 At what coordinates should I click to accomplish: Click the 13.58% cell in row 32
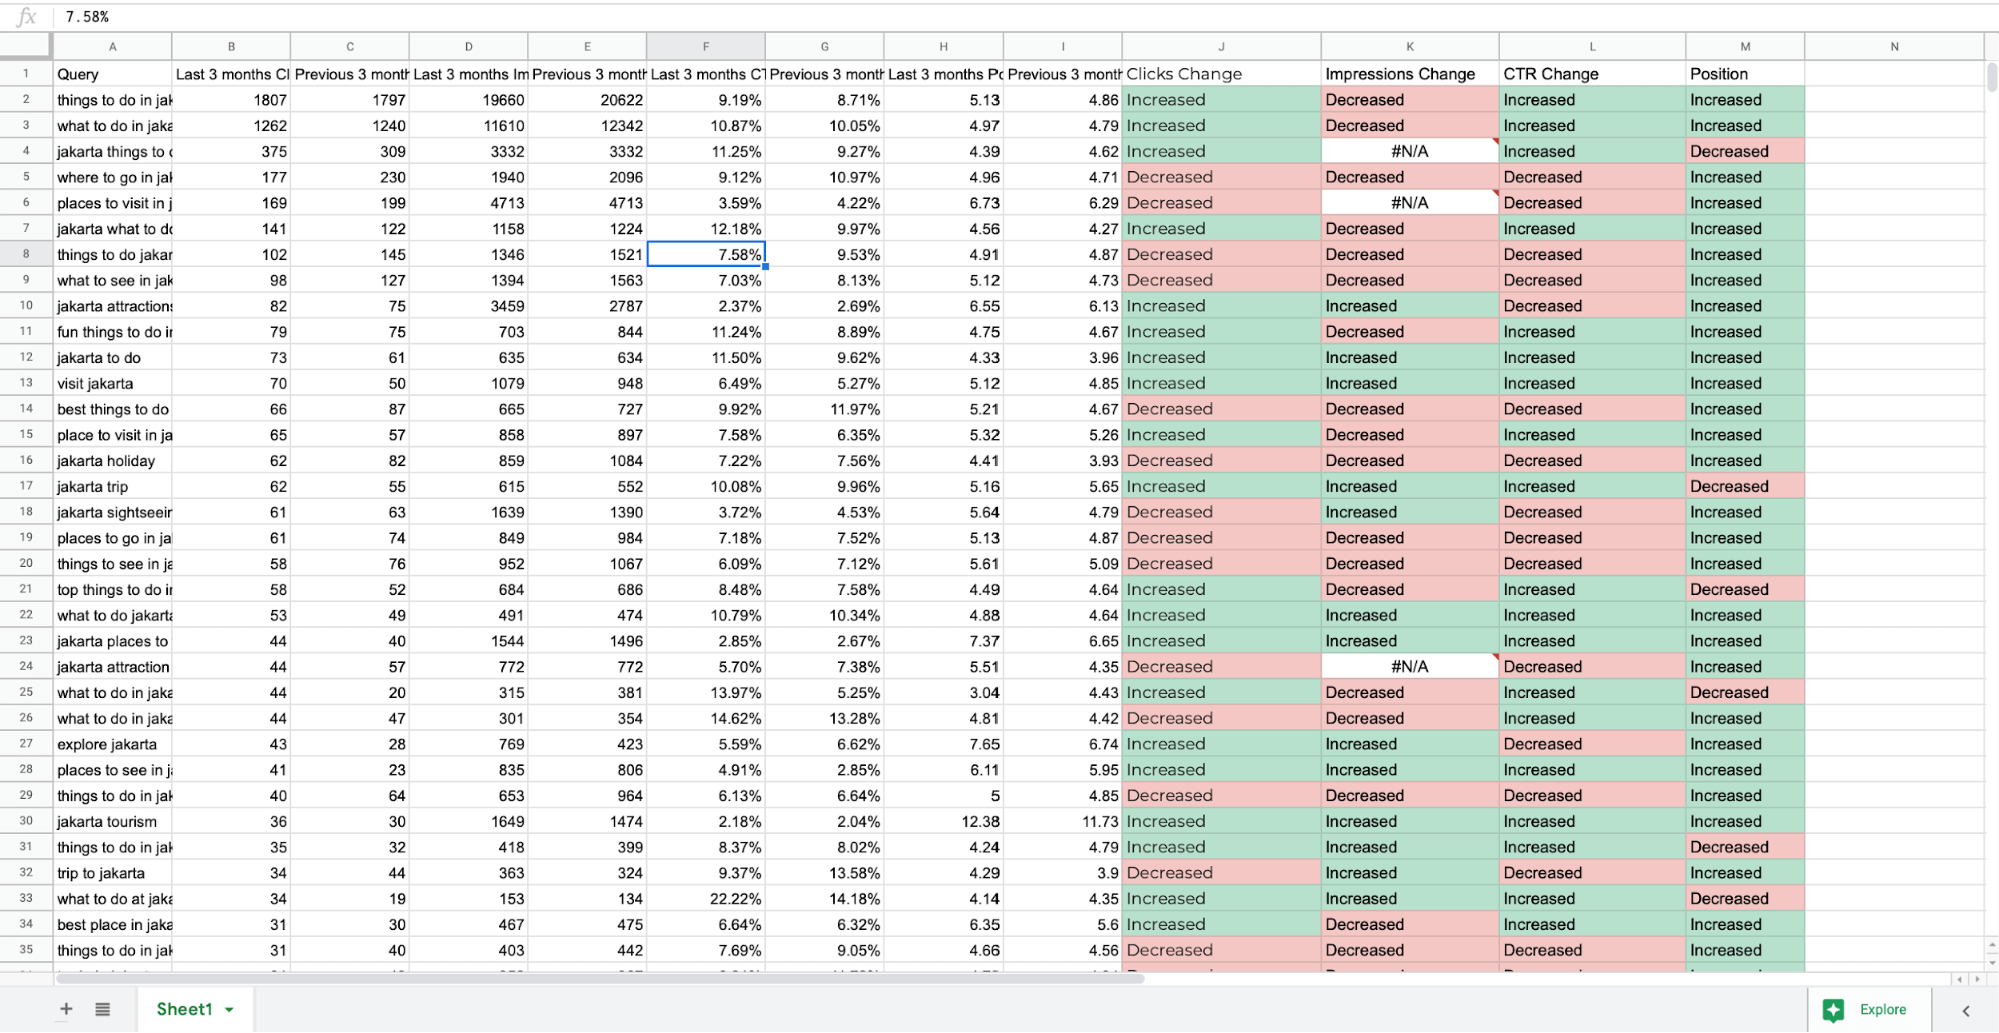(824, 873)
